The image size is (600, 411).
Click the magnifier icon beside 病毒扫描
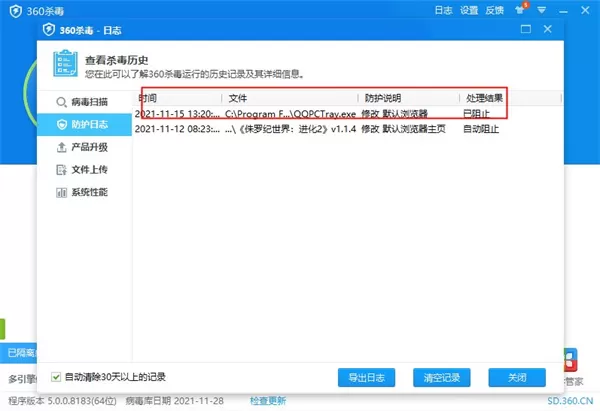61,102
